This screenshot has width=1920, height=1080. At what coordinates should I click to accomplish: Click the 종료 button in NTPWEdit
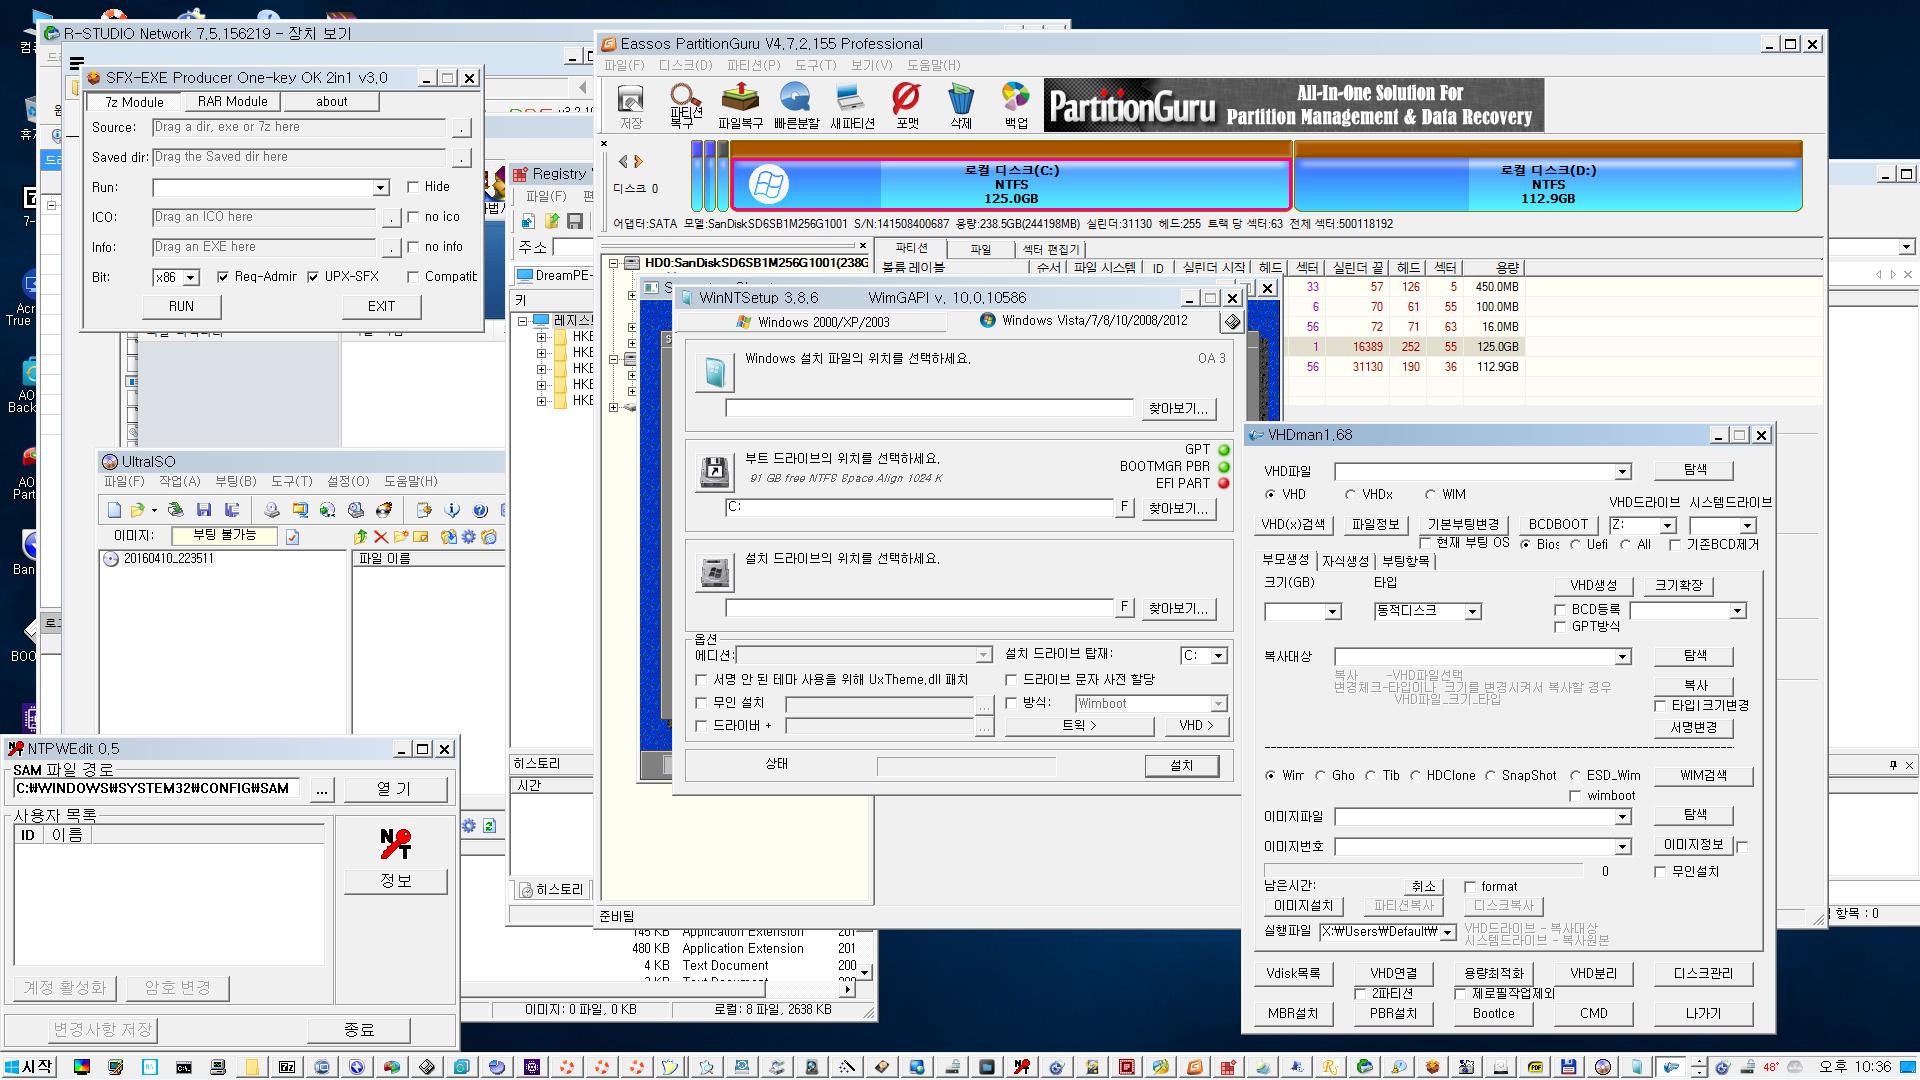(x=358, y=1029)
